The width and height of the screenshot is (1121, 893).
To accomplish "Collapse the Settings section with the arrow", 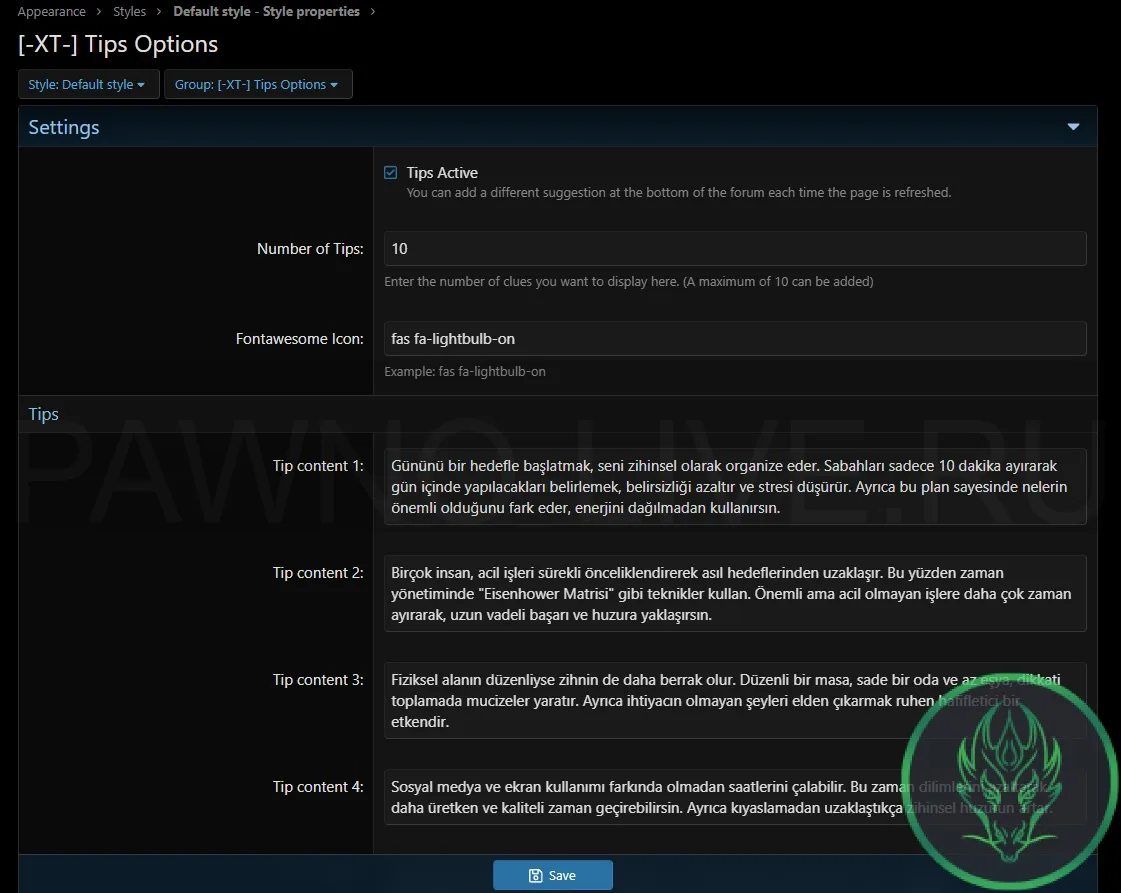I will click(x=1073, y=127).
